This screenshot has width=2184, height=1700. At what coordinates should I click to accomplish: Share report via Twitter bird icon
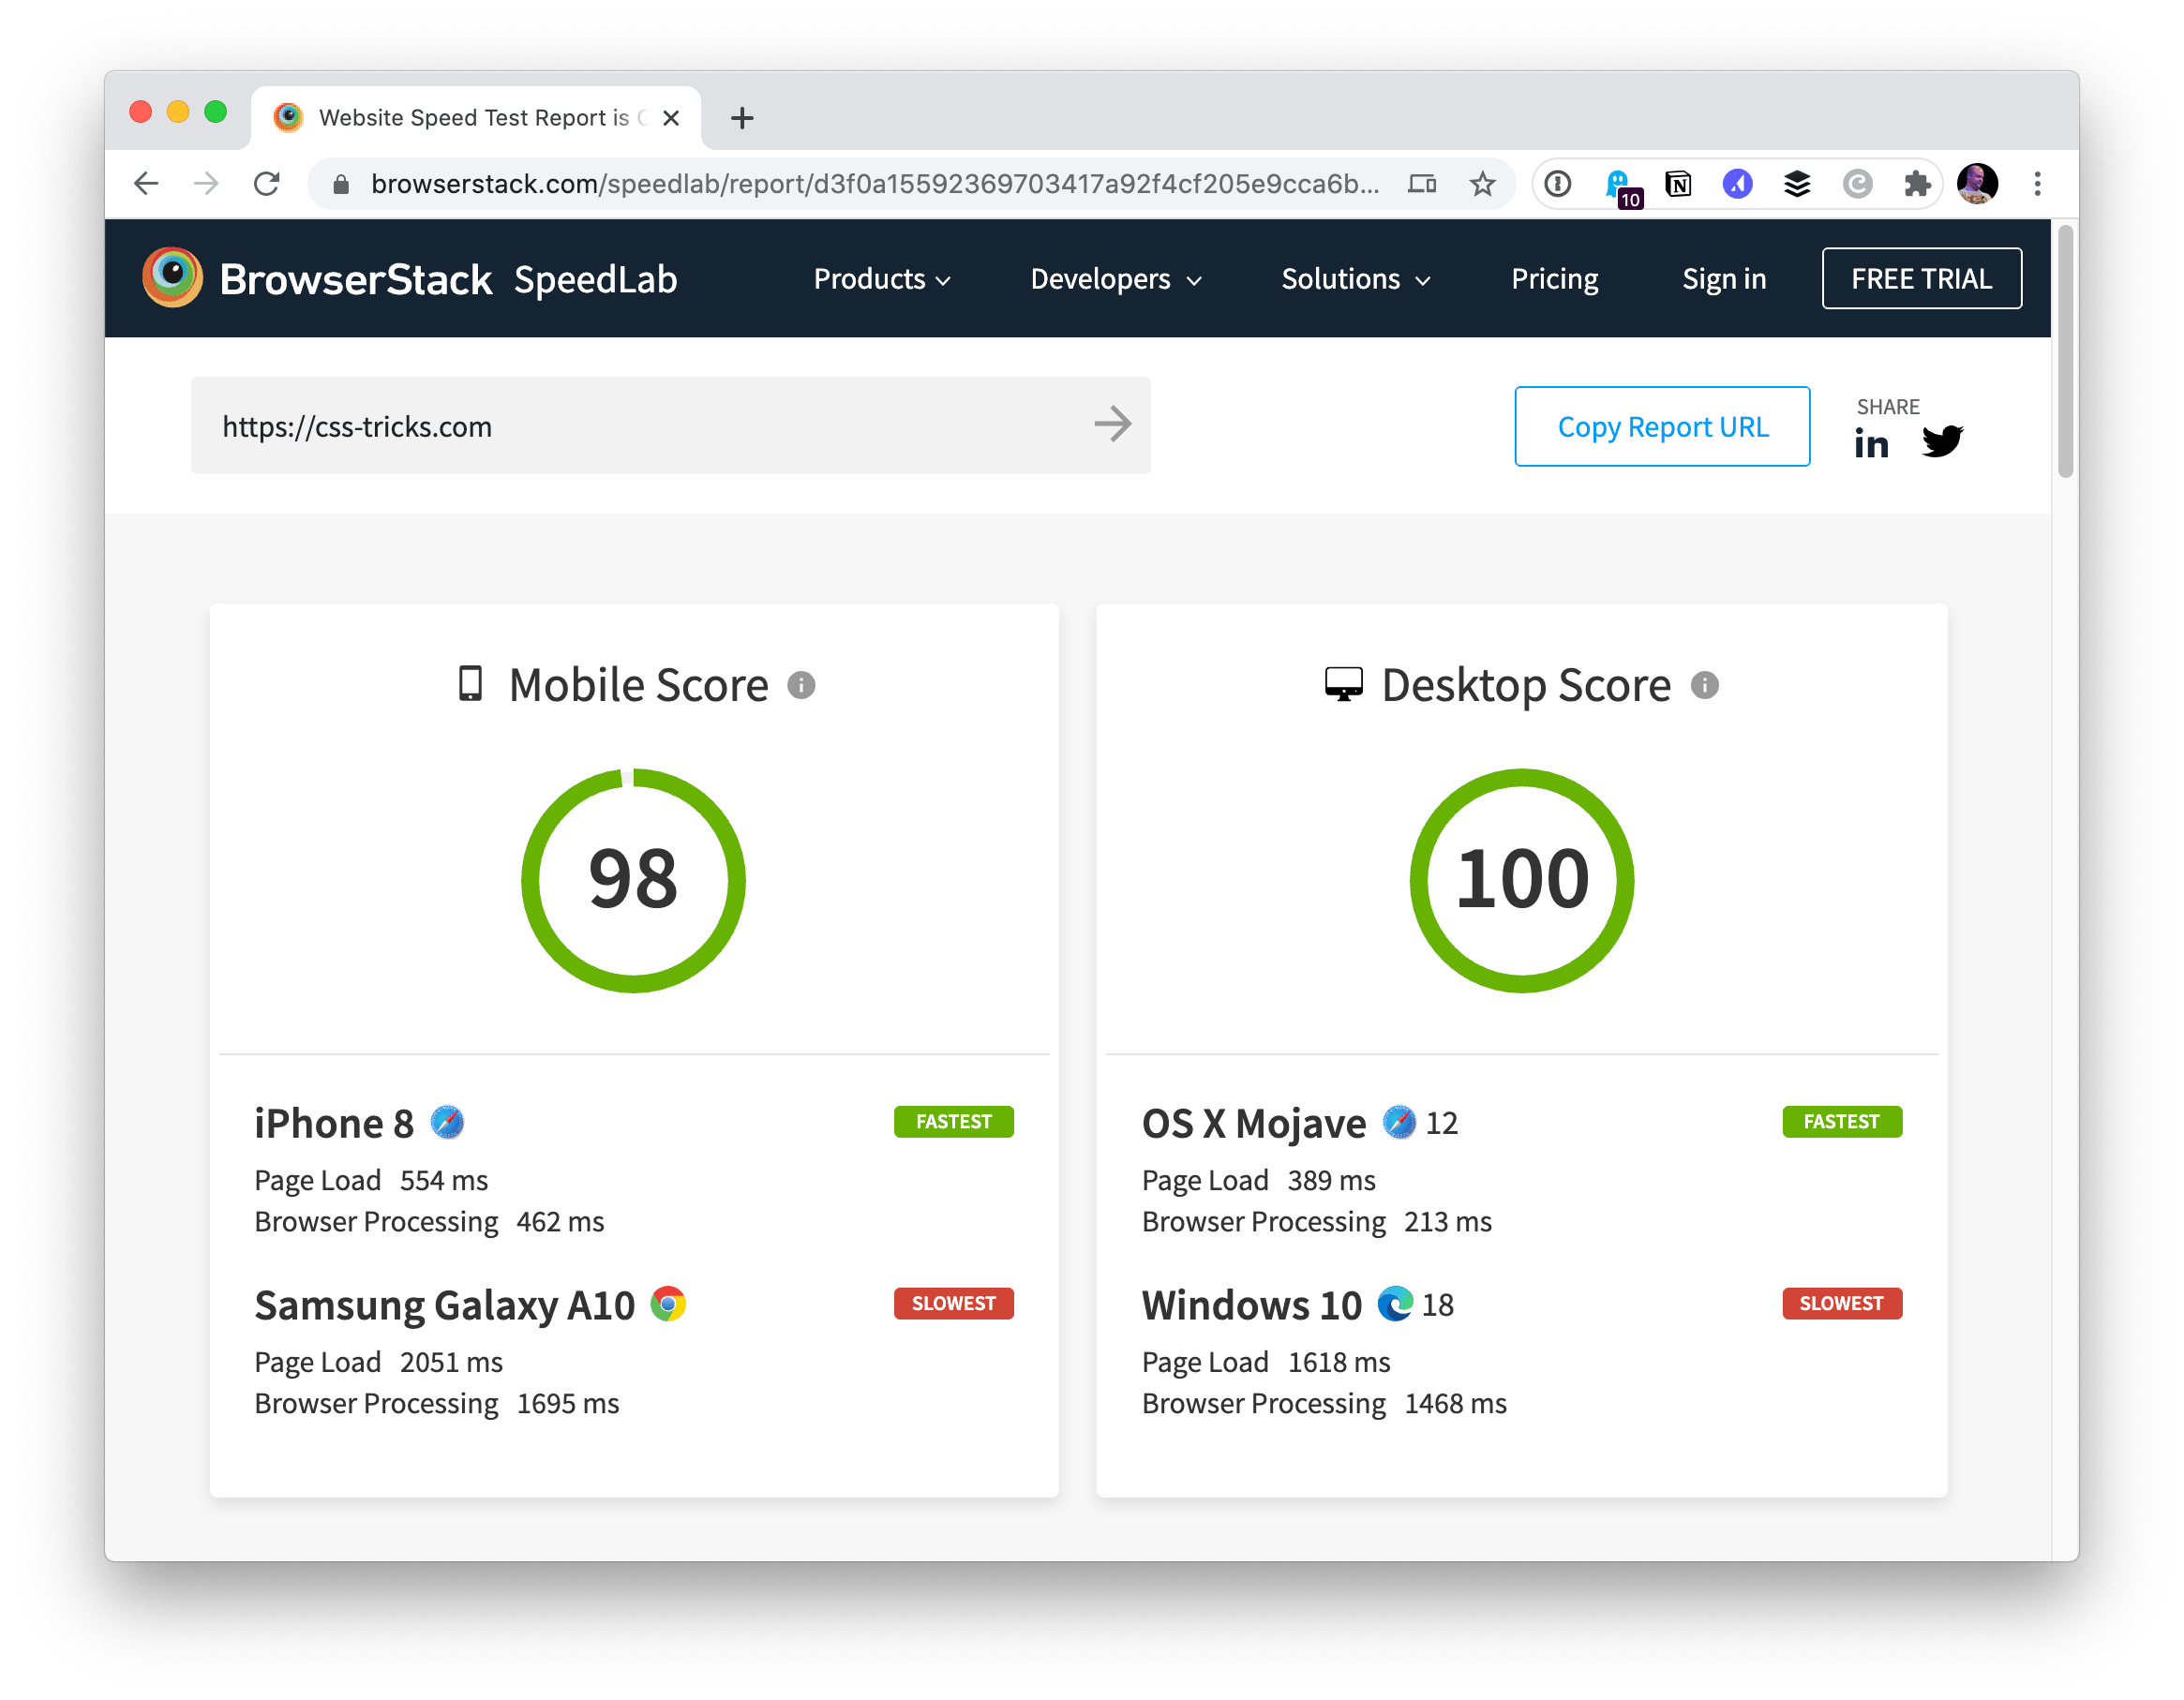1942,441
